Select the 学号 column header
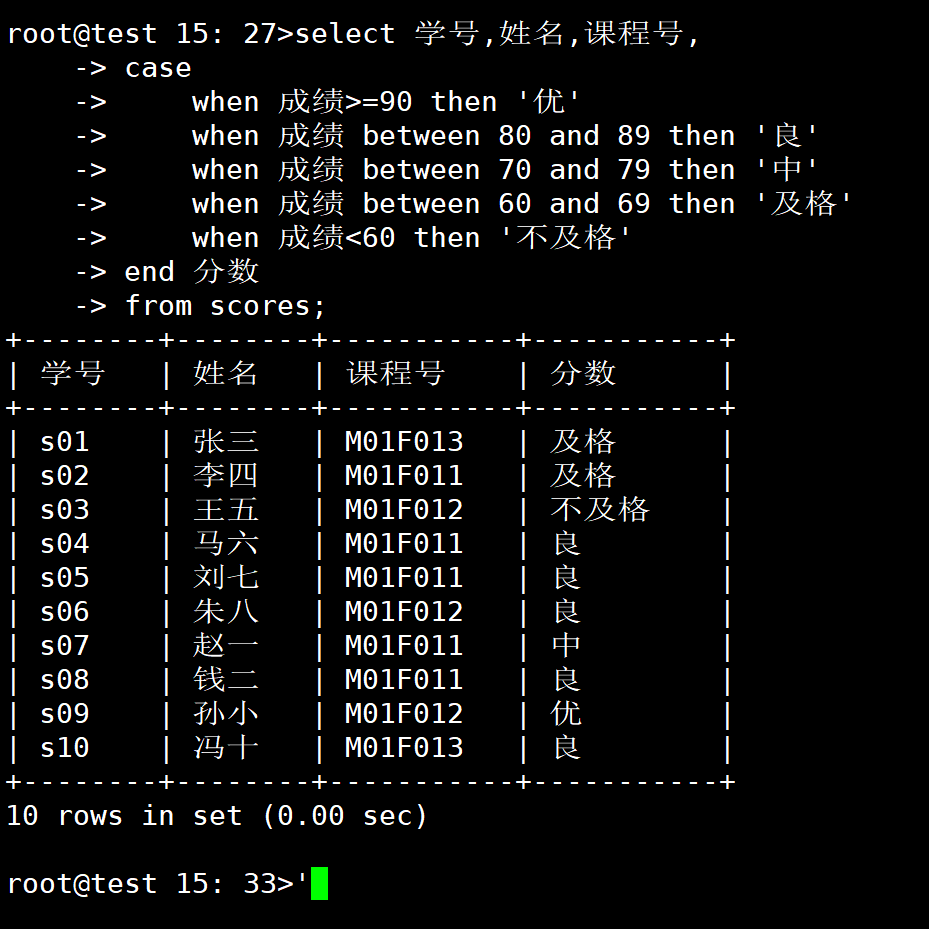This screenshot has width=929, height=929. (73, 374)
